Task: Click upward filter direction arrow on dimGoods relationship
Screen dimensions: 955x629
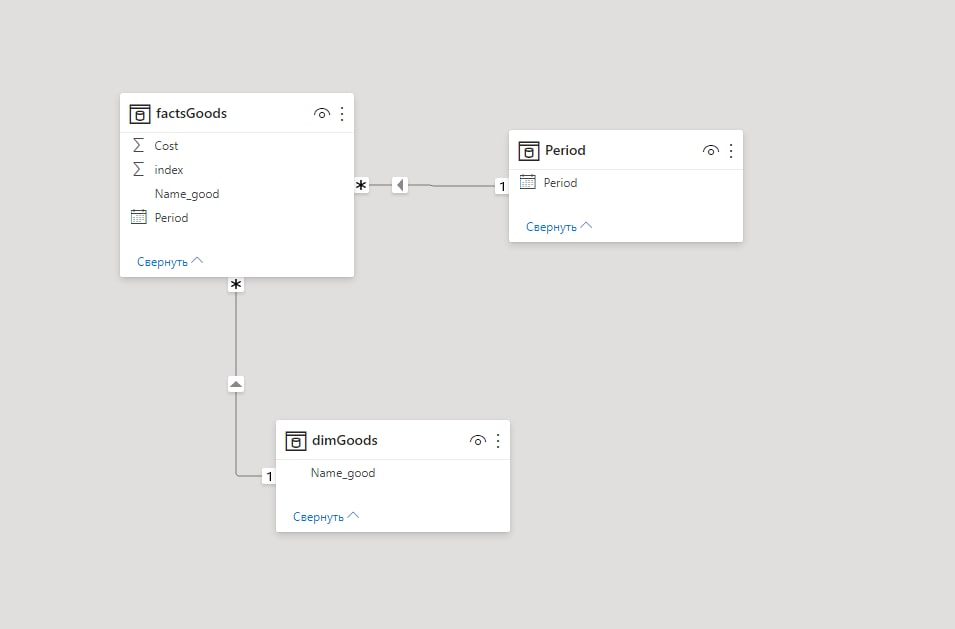Action: pos(236,384)
